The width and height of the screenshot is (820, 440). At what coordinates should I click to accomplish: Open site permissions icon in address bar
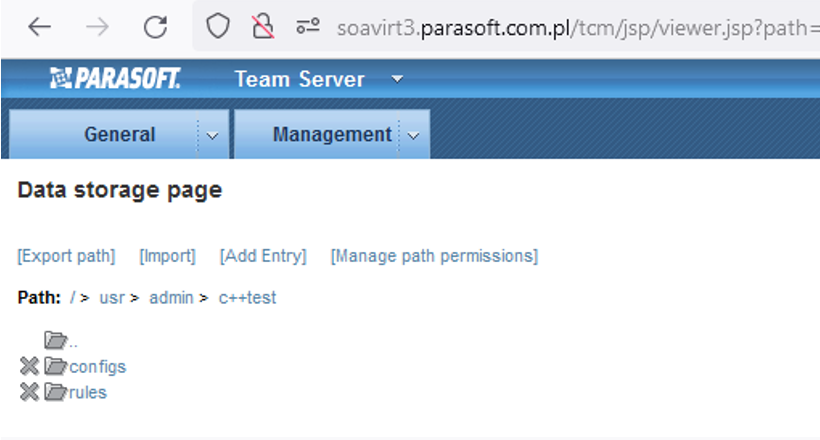[x=308, y=26]
